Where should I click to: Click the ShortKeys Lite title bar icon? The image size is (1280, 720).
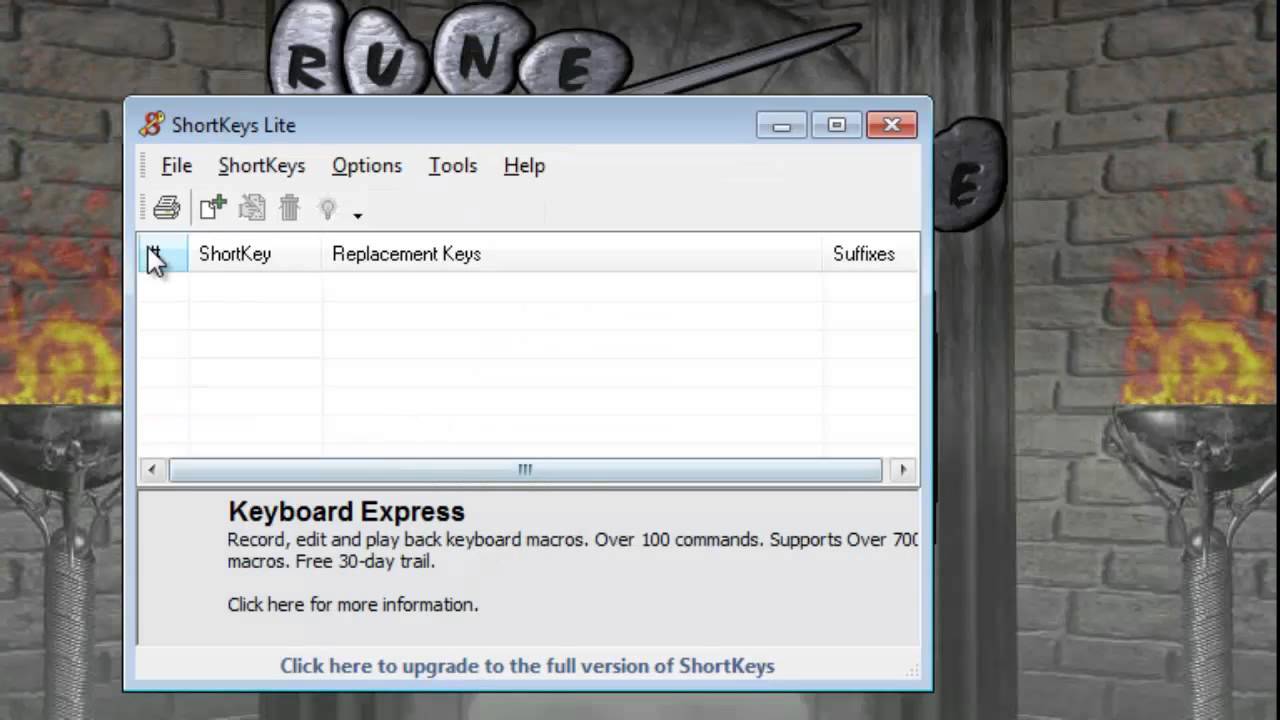pyautogui.click(x=151, y=125)
